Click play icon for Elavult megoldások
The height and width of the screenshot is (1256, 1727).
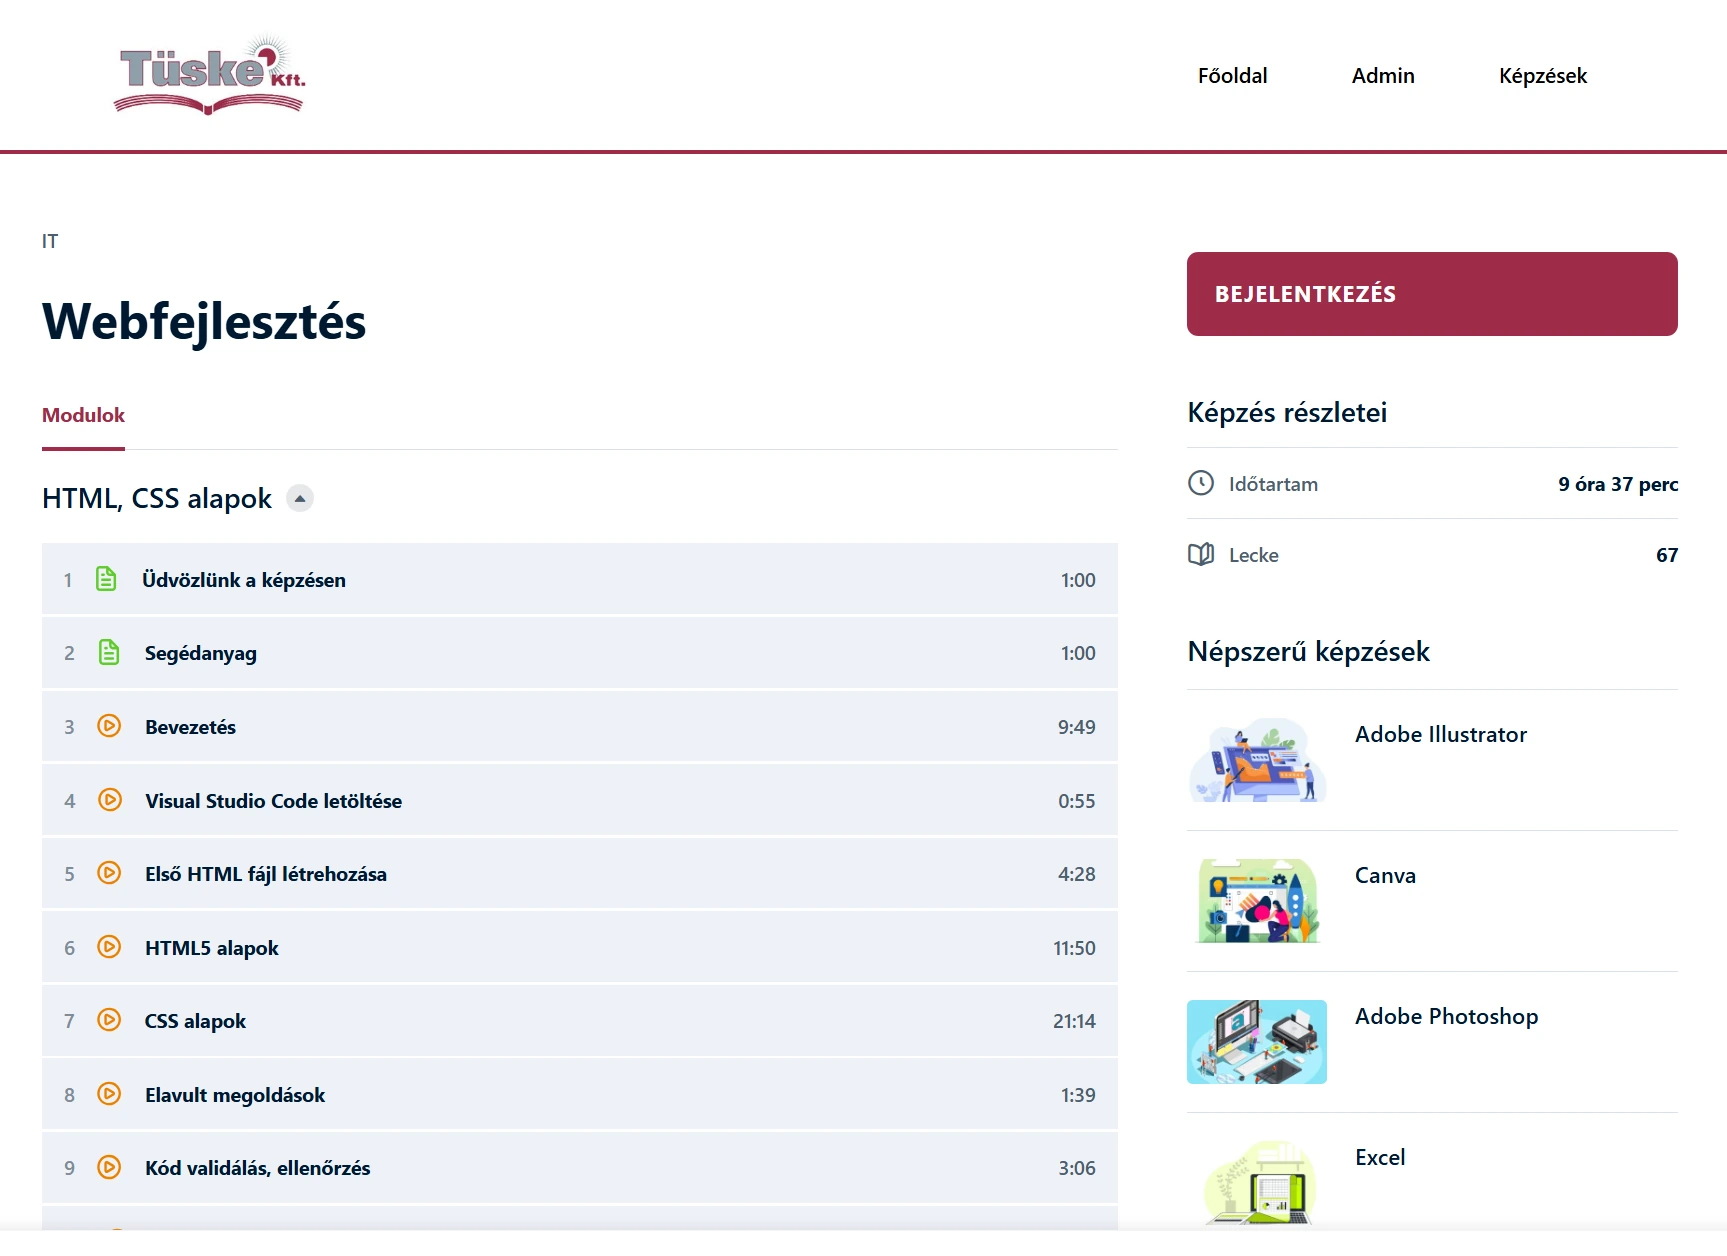[x=109, y=1094]
